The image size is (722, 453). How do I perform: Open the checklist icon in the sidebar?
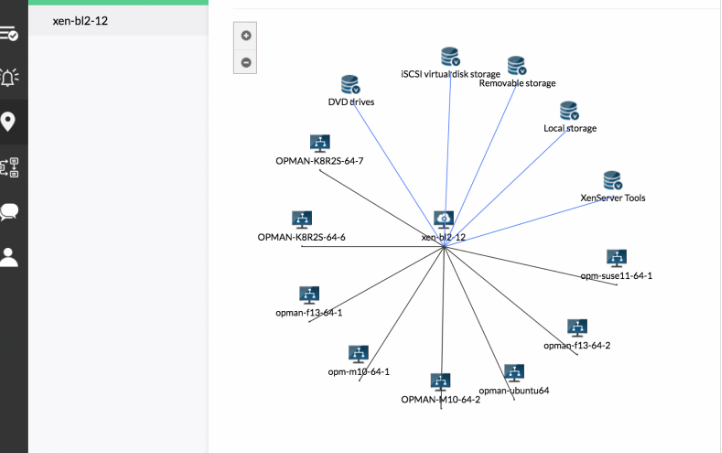pyautogui.click(x=9, y=34)
